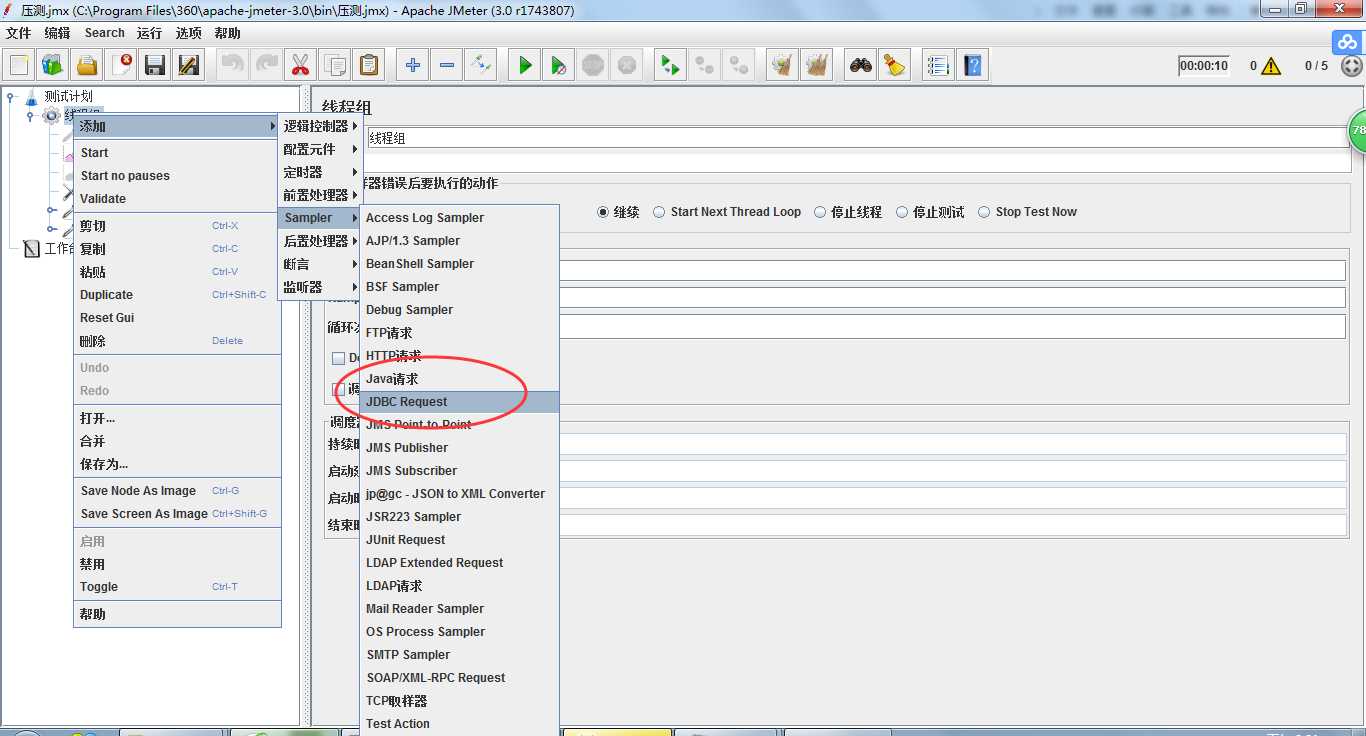Expand the 前置处理器 submenu

(x=320, y=195)
